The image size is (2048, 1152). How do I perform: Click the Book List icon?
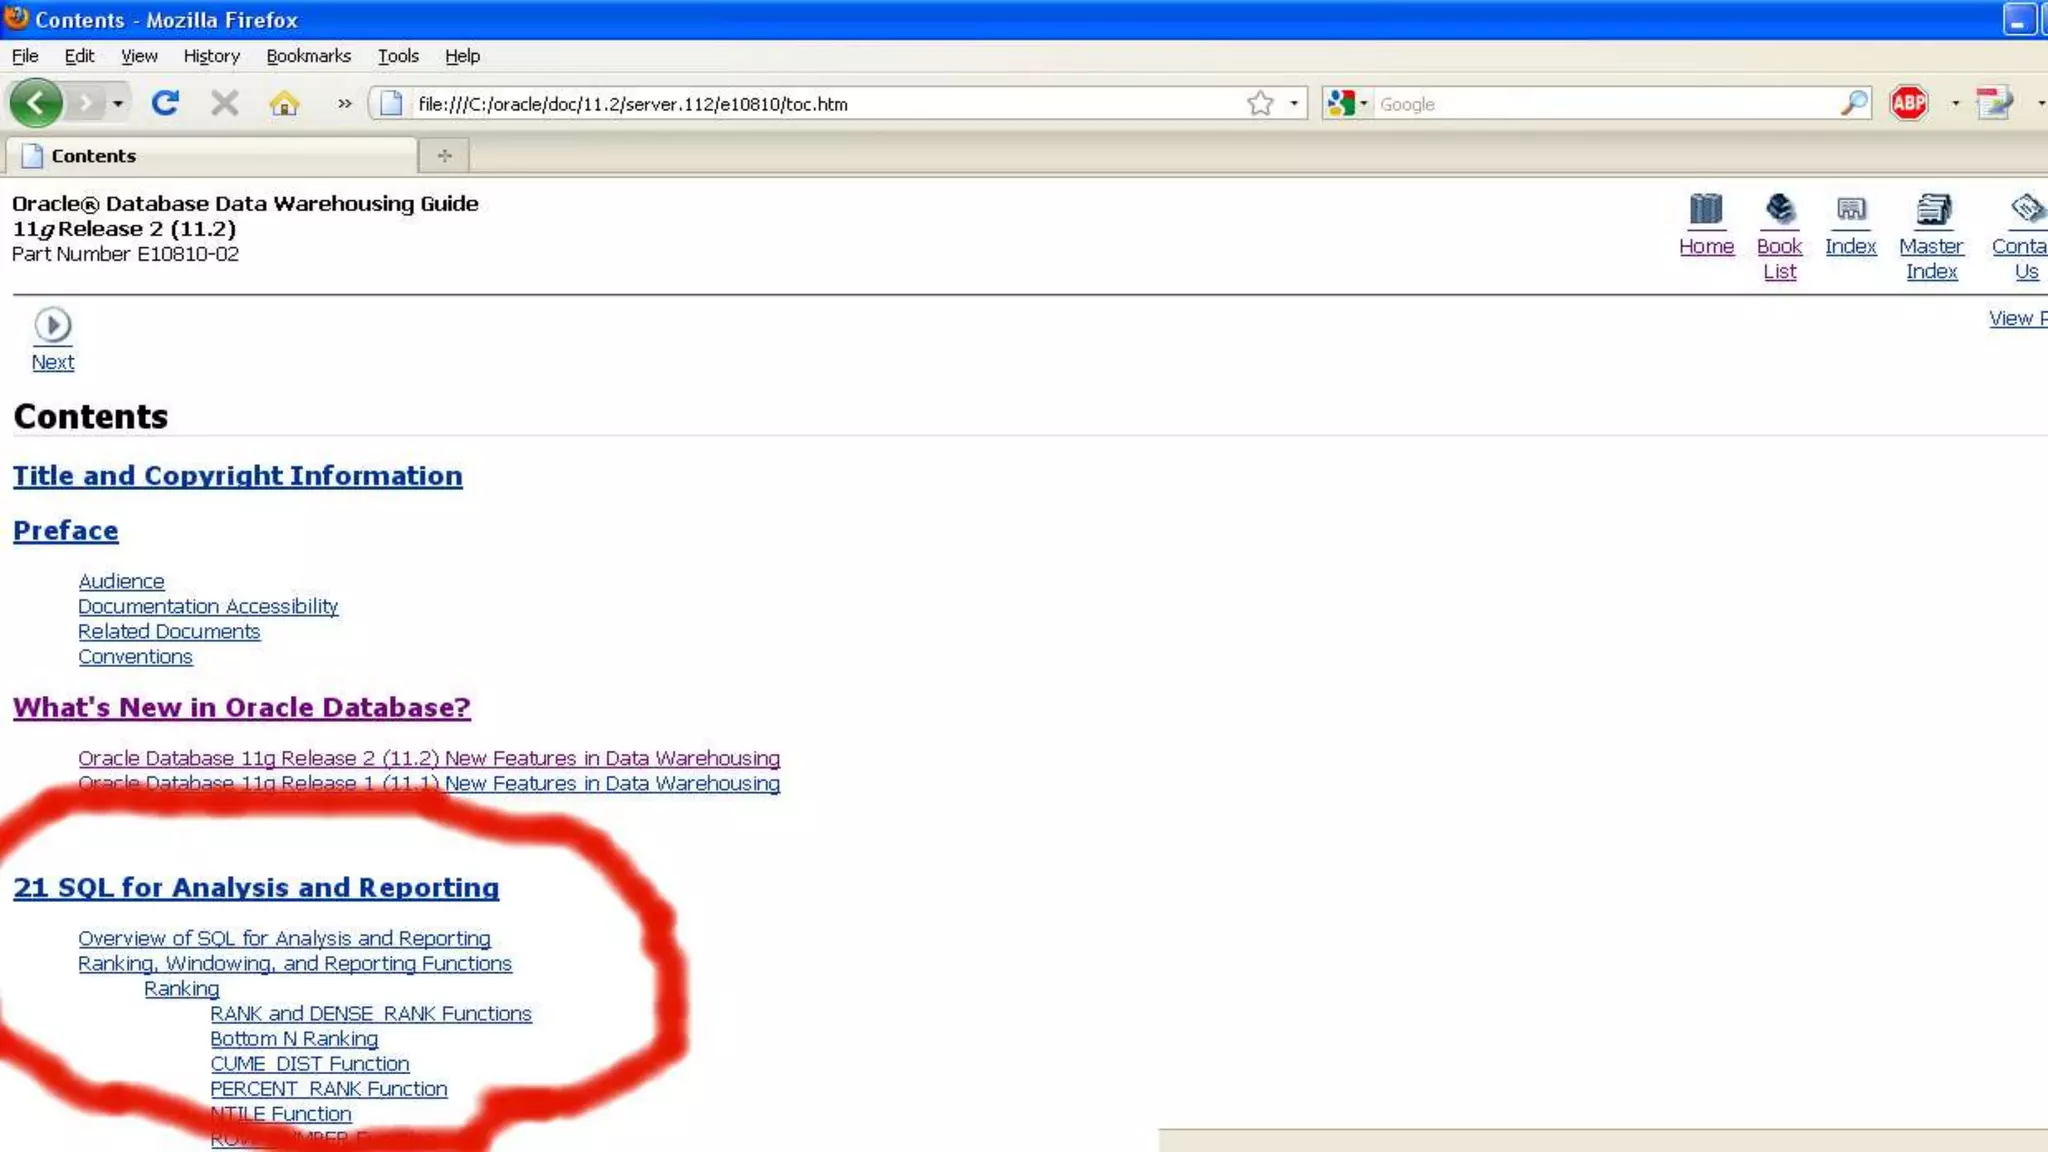coord(1780,209)
